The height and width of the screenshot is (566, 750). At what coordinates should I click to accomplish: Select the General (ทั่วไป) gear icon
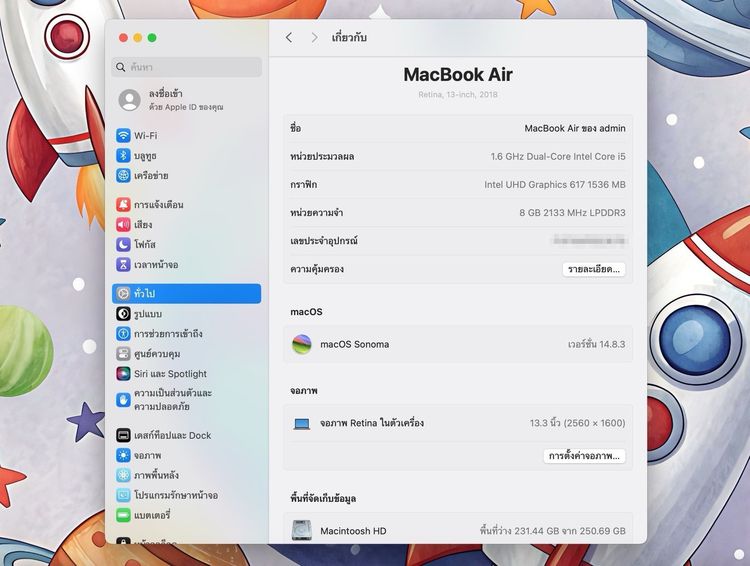(x=123, y=293)
